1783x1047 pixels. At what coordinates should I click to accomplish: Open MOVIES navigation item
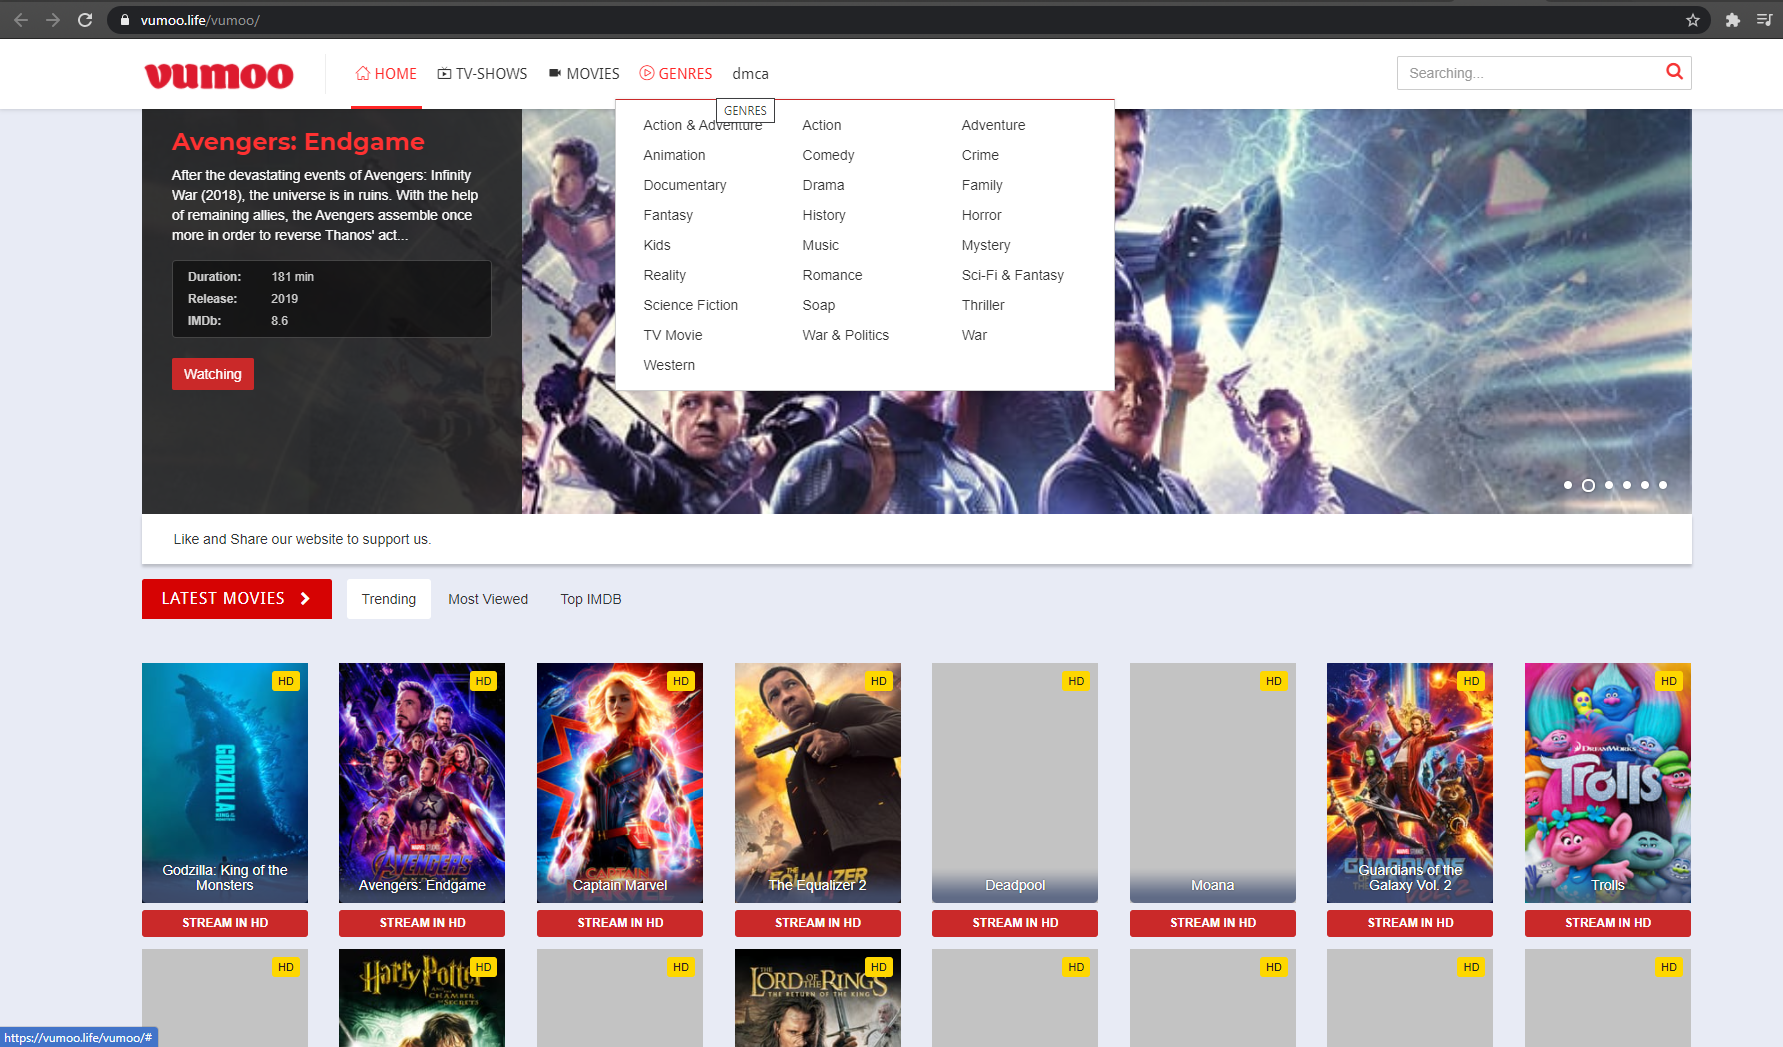coord(584,74)
